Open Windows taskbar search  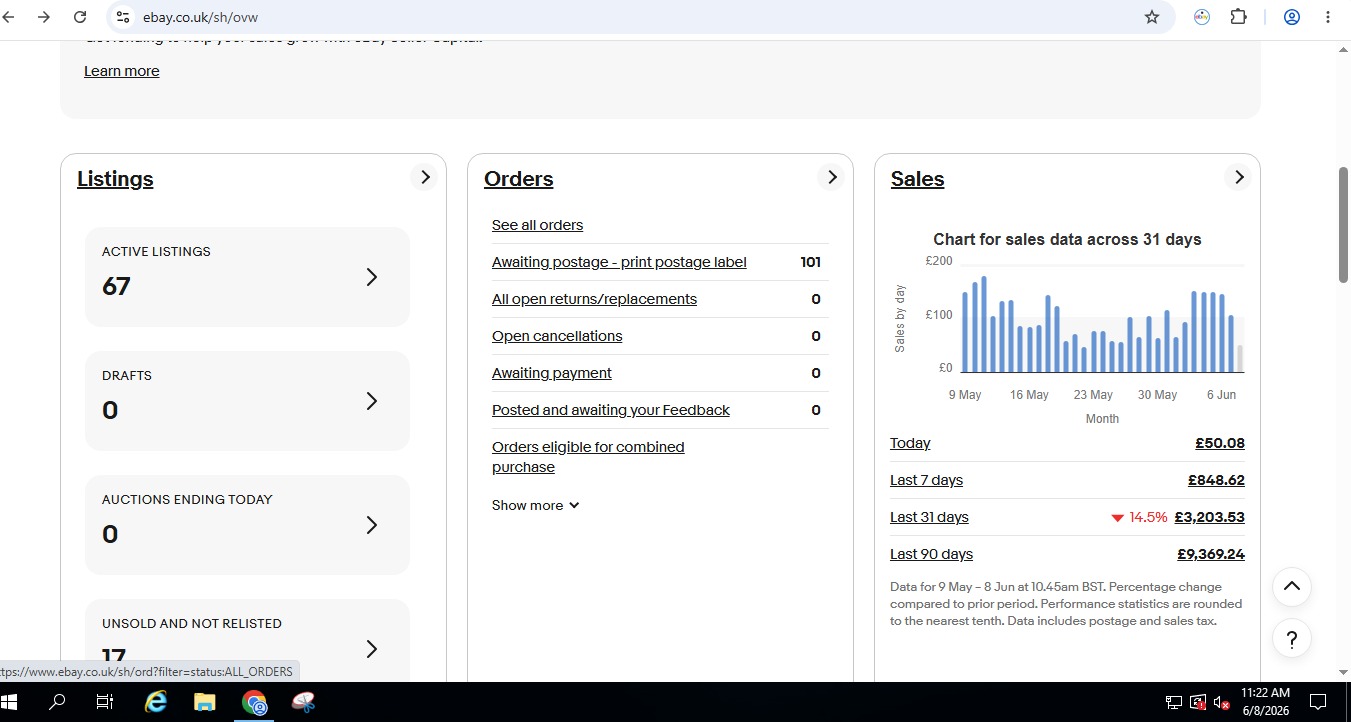pyautogui.click(x=57, y=702)
